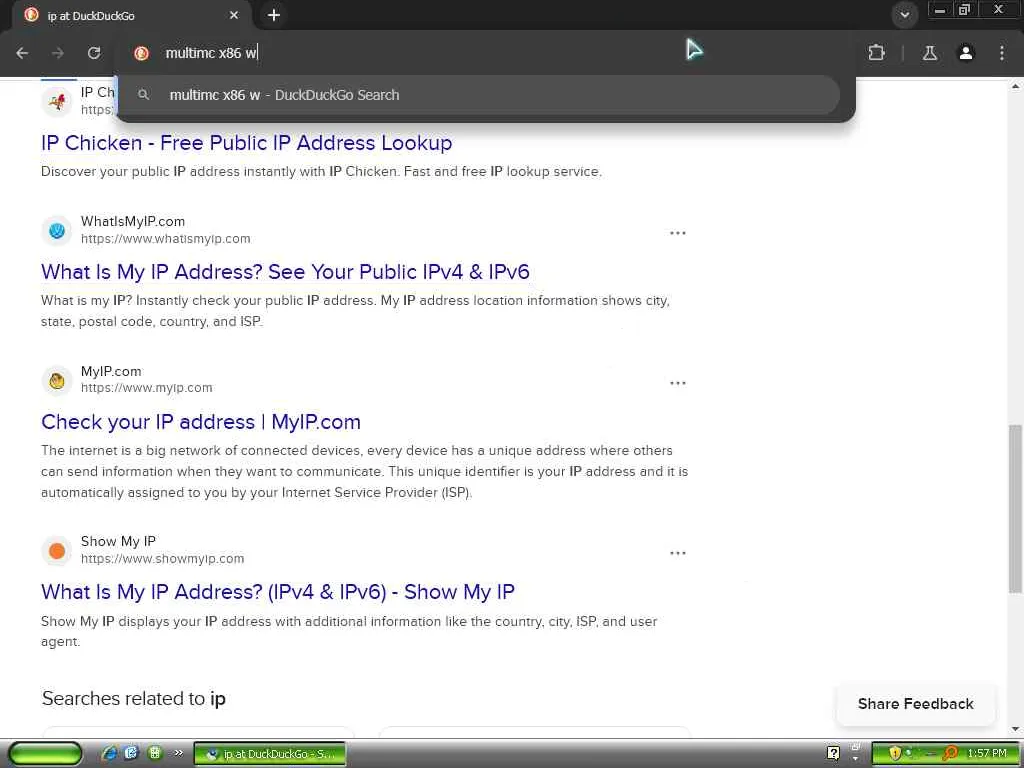Image resolution: width=1024 pixels, height=768 pixels.
Task: Click the DuckDuckGo icon in address bar
Action: point(141,53)
